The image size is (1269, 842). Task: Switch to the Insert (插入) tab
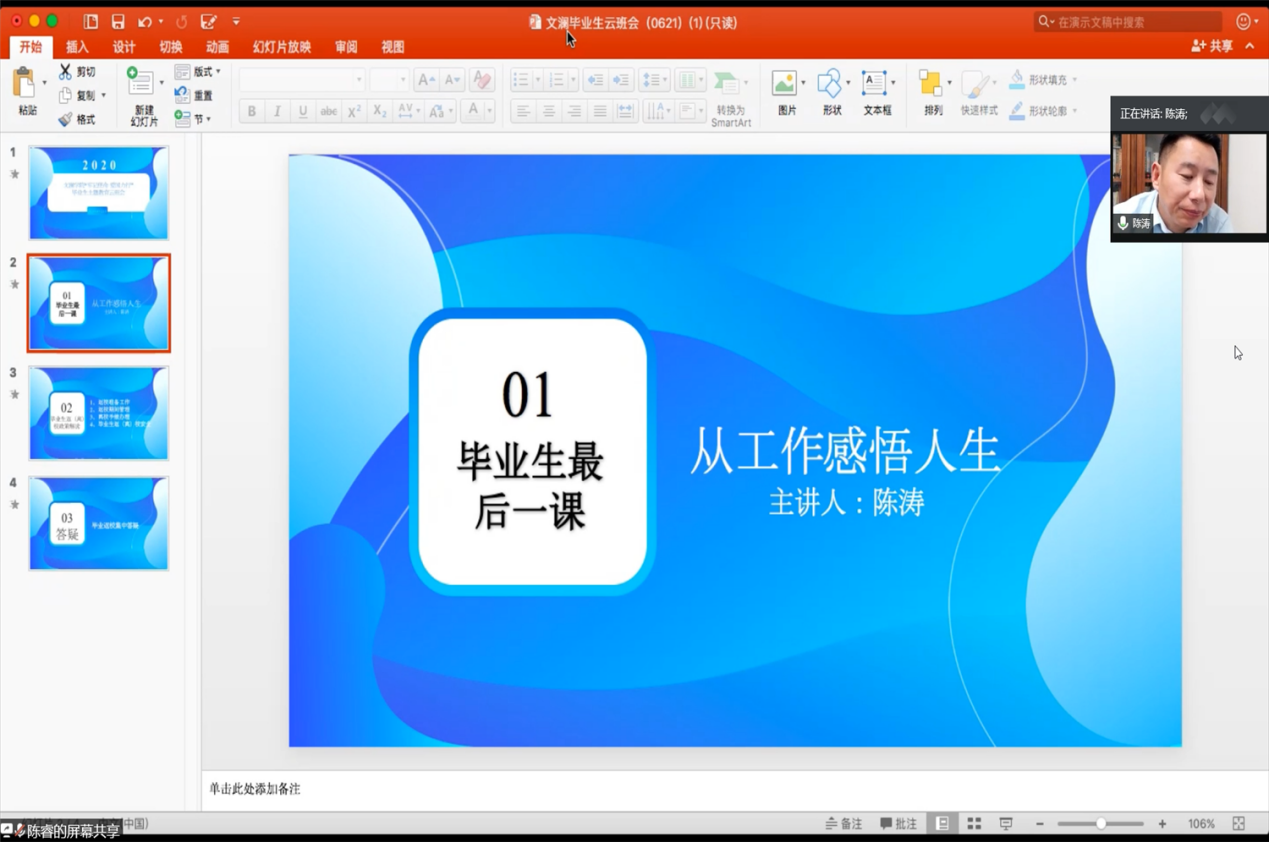coord(77,47)
